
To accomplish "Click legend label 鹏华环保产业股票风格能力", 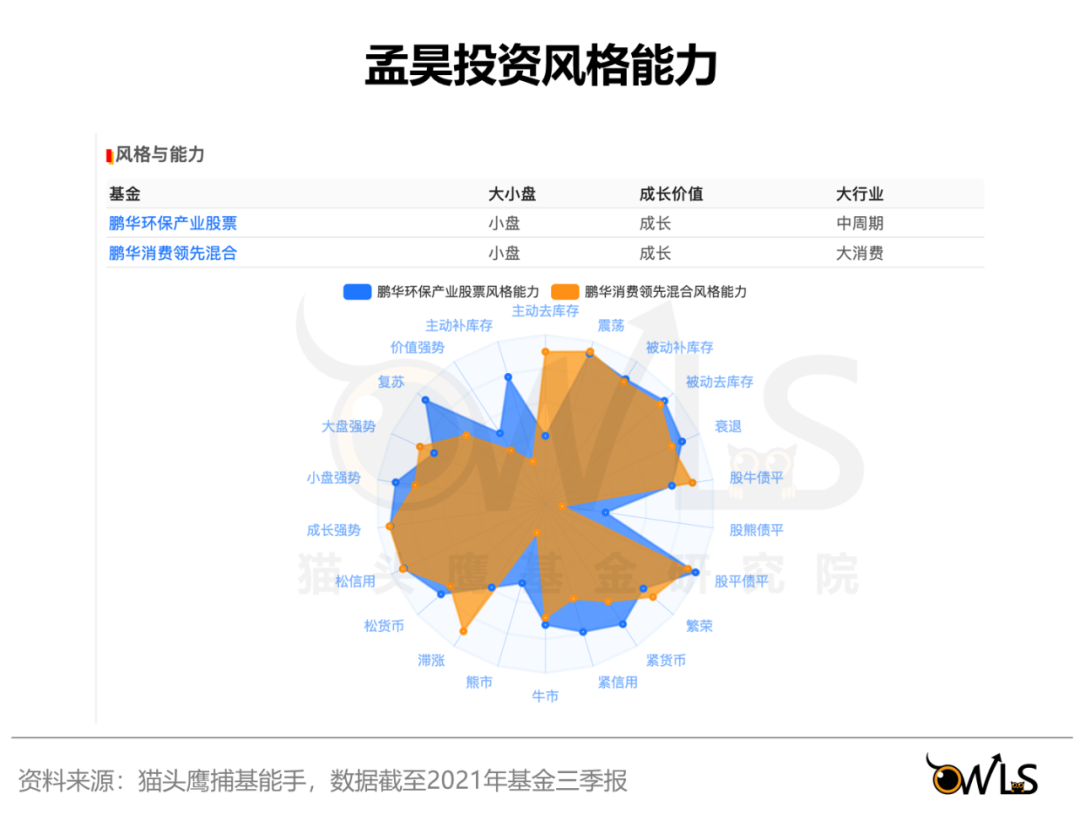I will point(458,292).
